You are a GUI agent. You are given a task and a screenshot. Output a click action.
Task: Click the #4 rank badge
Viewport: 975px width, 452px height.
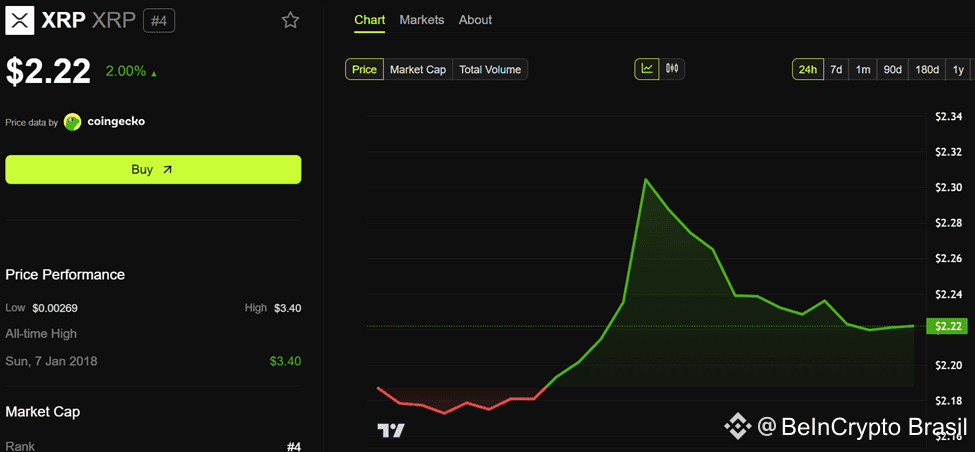(159, 21)
